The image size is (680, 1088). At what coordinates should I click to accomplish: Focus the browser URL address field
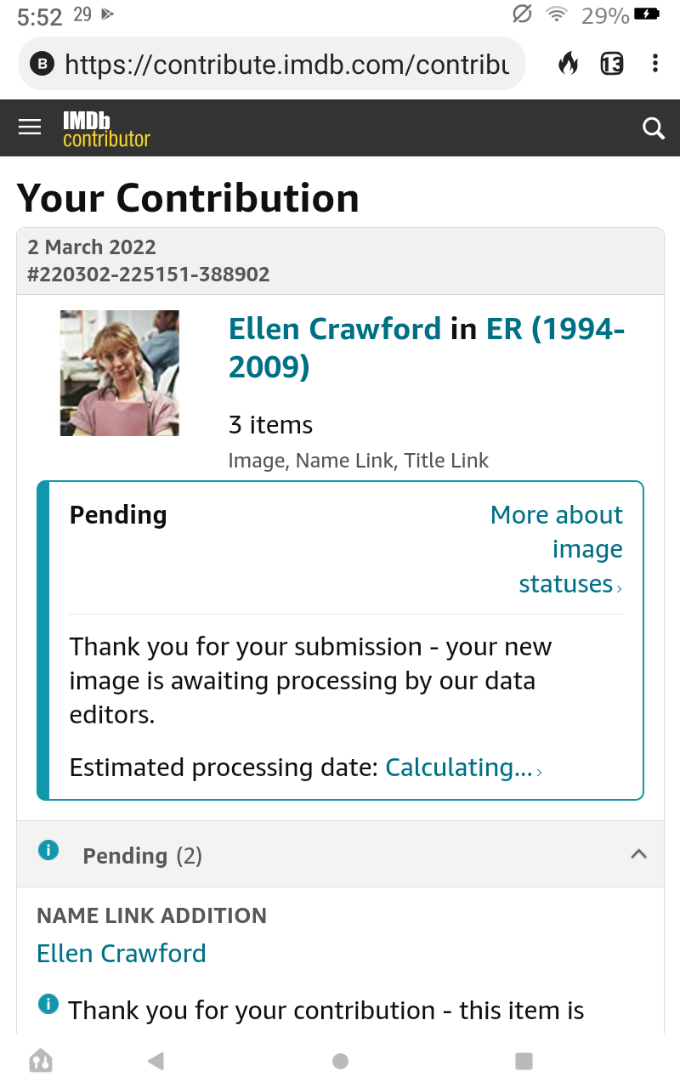click(287, 64)
